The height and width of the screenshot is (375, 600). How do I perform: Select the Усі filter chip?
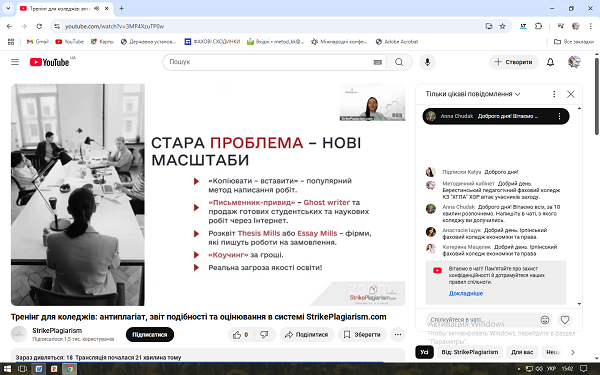pos(424,352)
